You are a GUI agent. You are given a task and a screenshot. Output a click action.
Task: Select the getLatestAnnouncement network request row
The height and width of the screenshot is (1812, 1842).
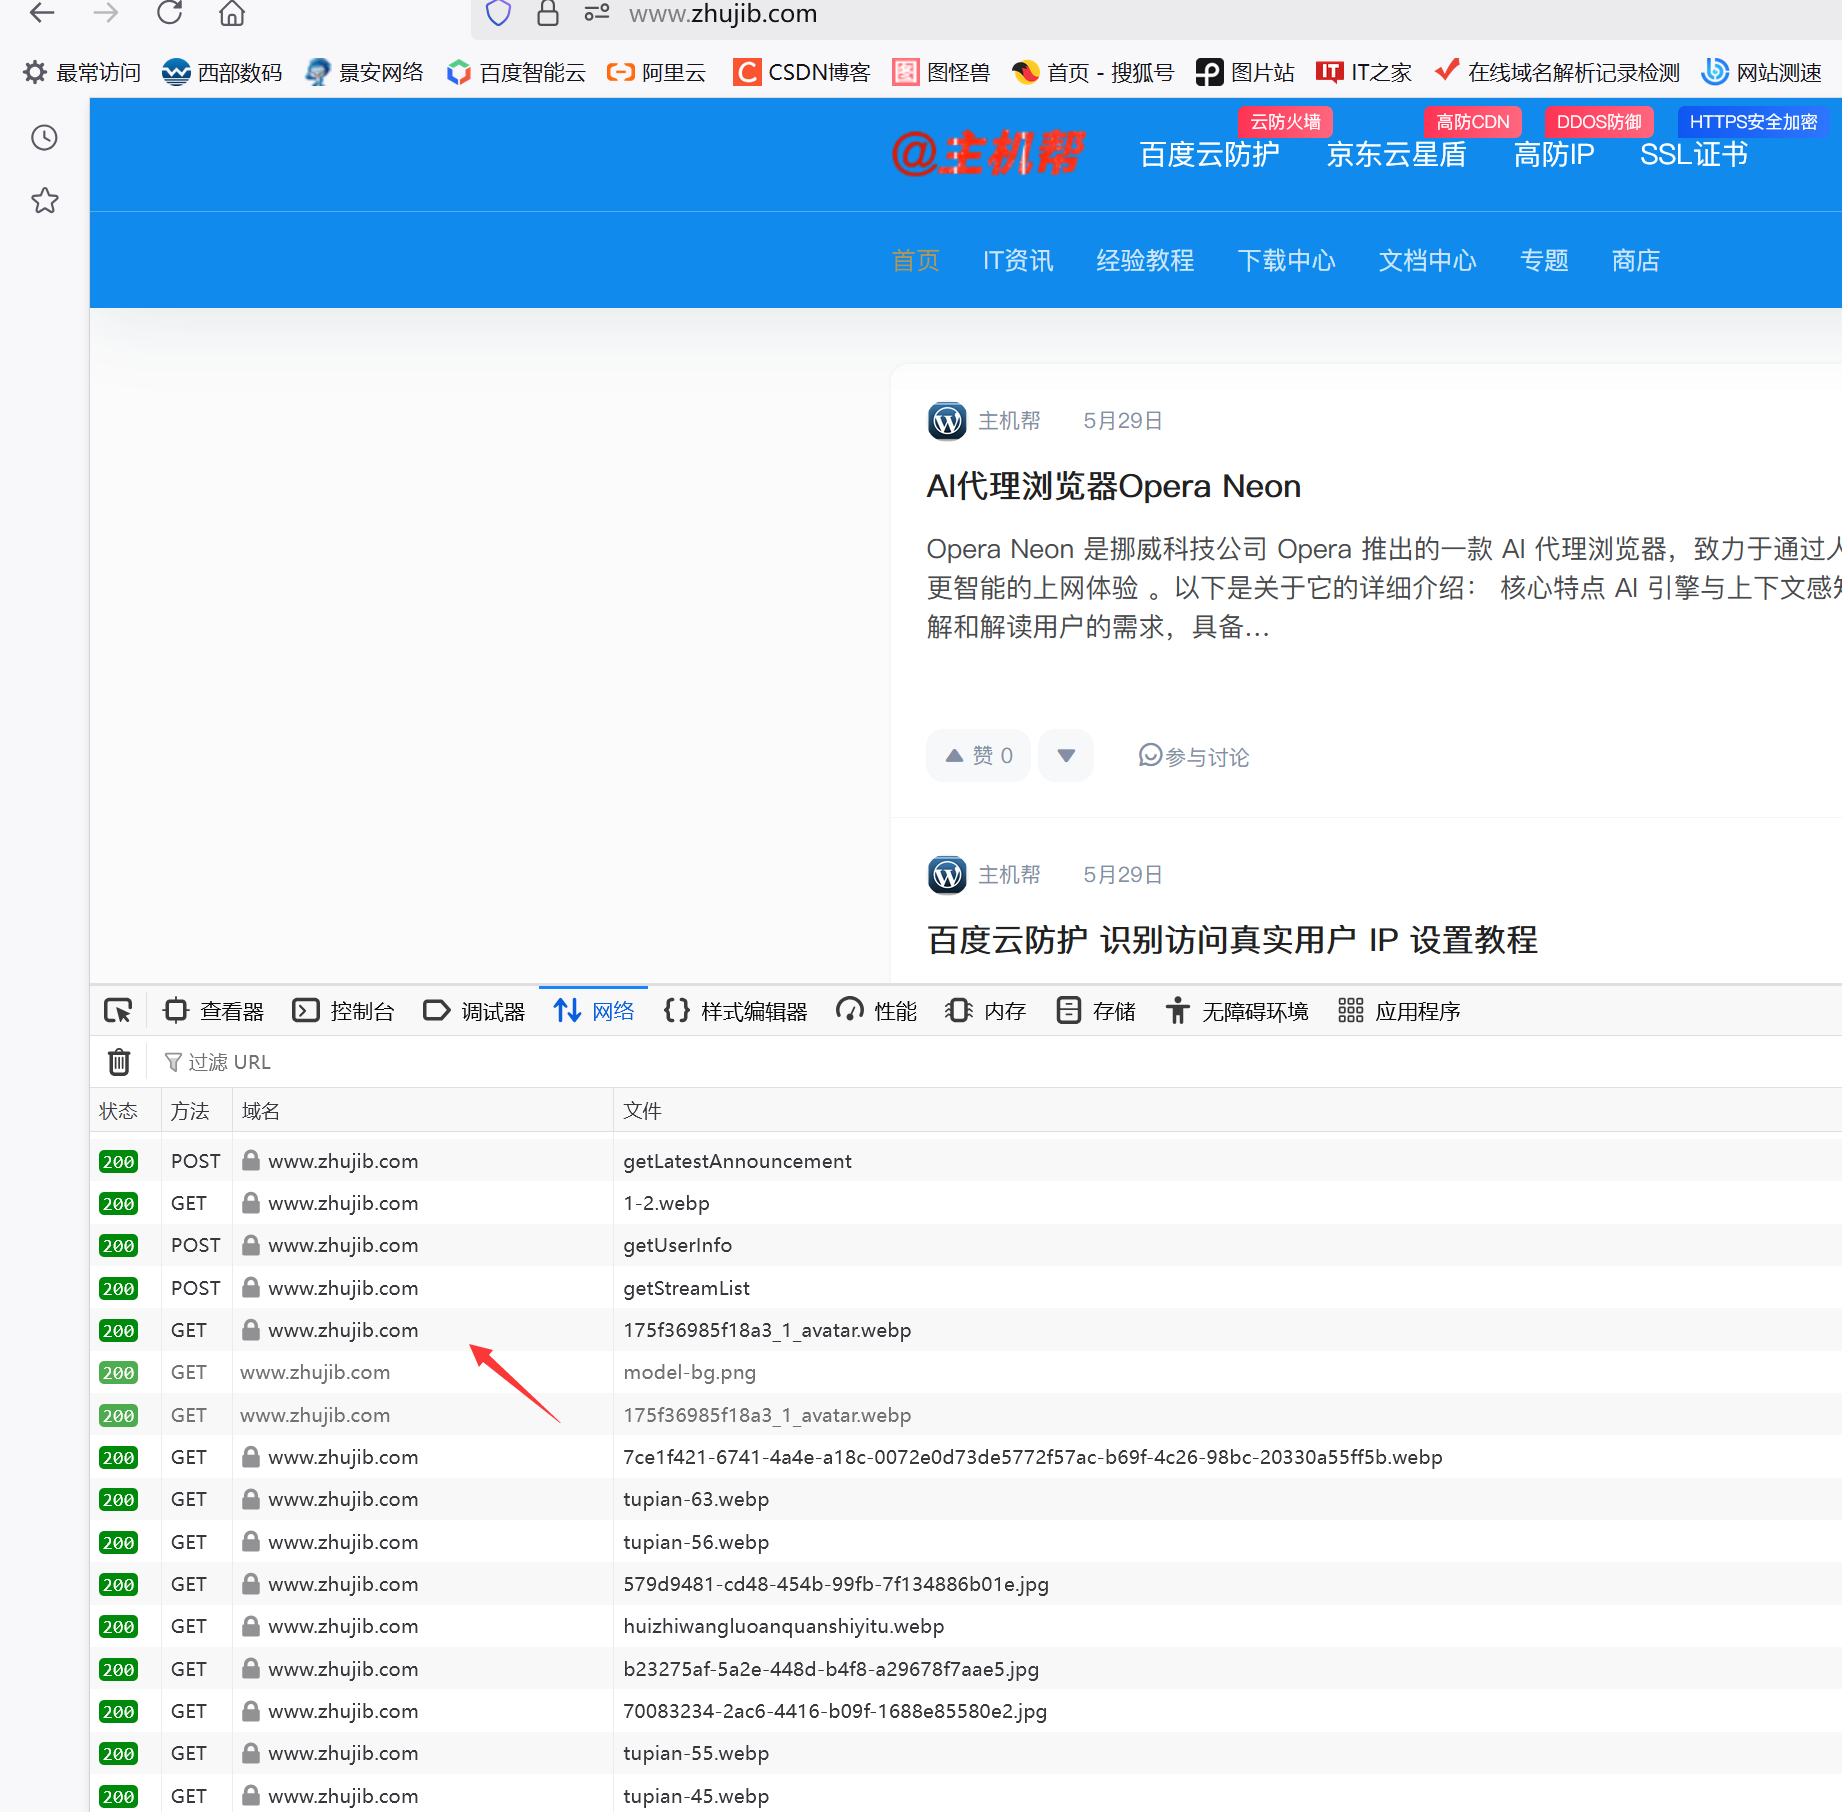point(737,1161)
